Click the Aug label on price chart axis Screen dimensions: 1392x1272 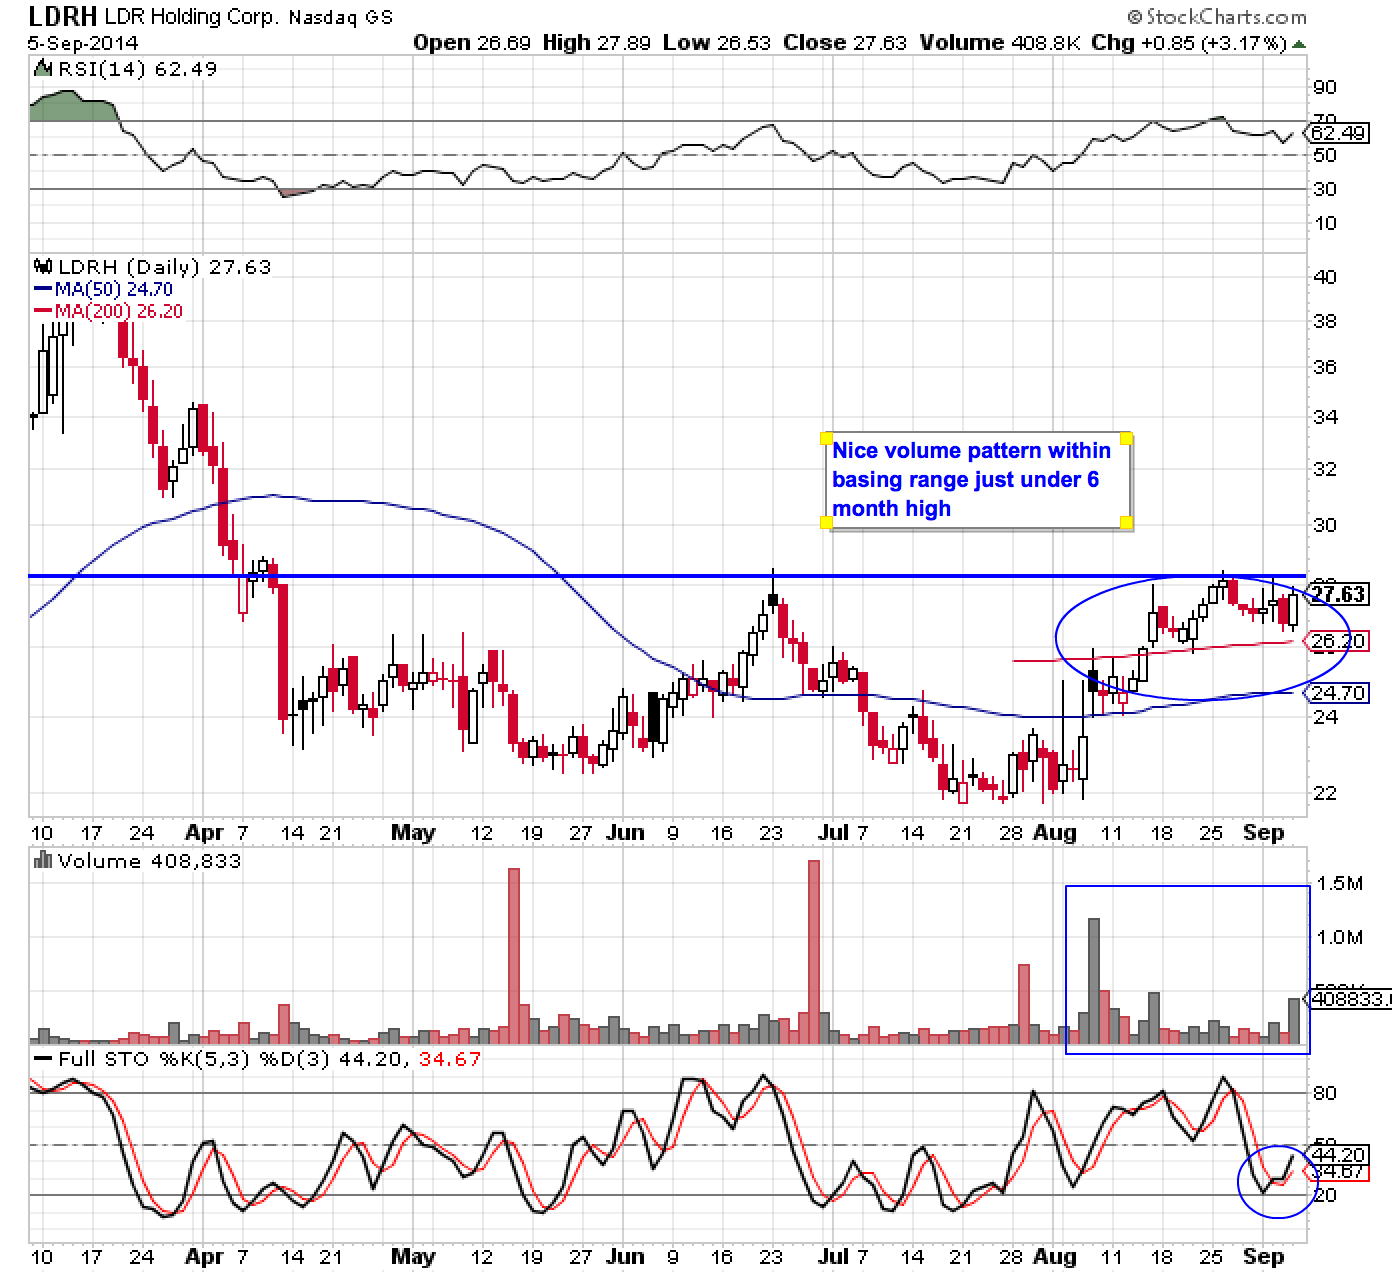pyautogui.click(x=1055, y=833)
